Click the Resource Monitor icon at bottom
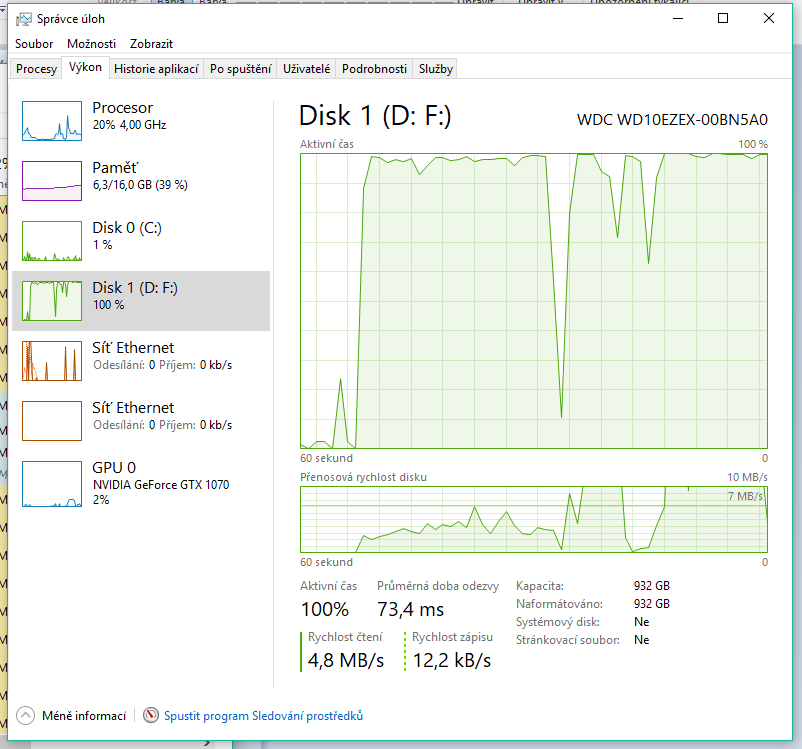802x749 pixels. (151, 716)
